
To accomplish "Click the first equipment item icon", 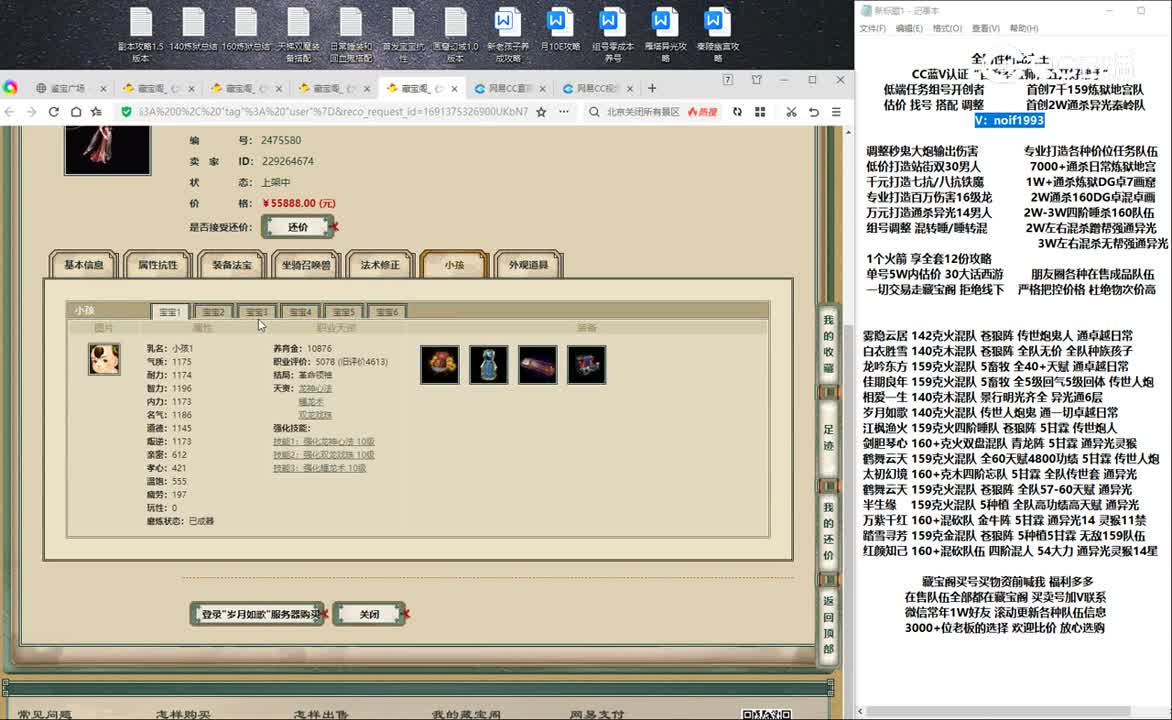I will (x=440, y=365).
